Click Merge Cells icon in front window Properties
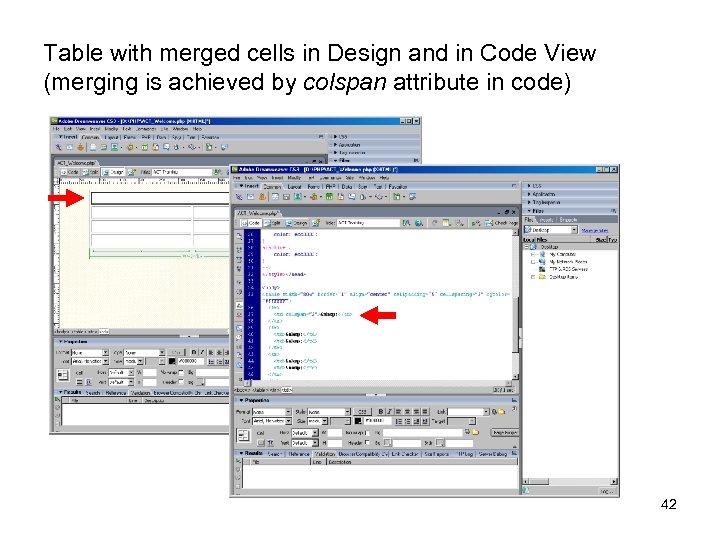 261,443
